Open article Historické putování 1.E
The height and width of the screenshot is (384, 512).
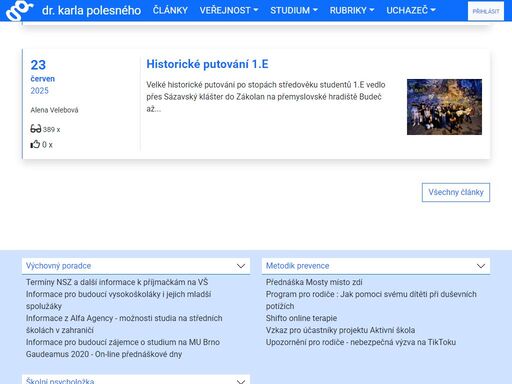pos(207,64)
